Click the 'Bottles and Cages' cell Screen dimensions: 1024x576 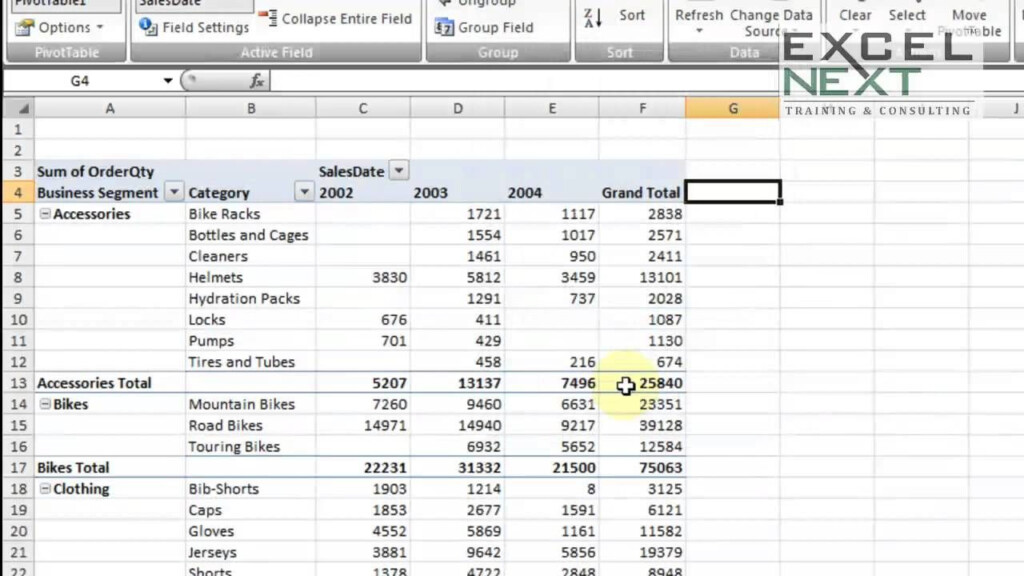coord(251,235)
